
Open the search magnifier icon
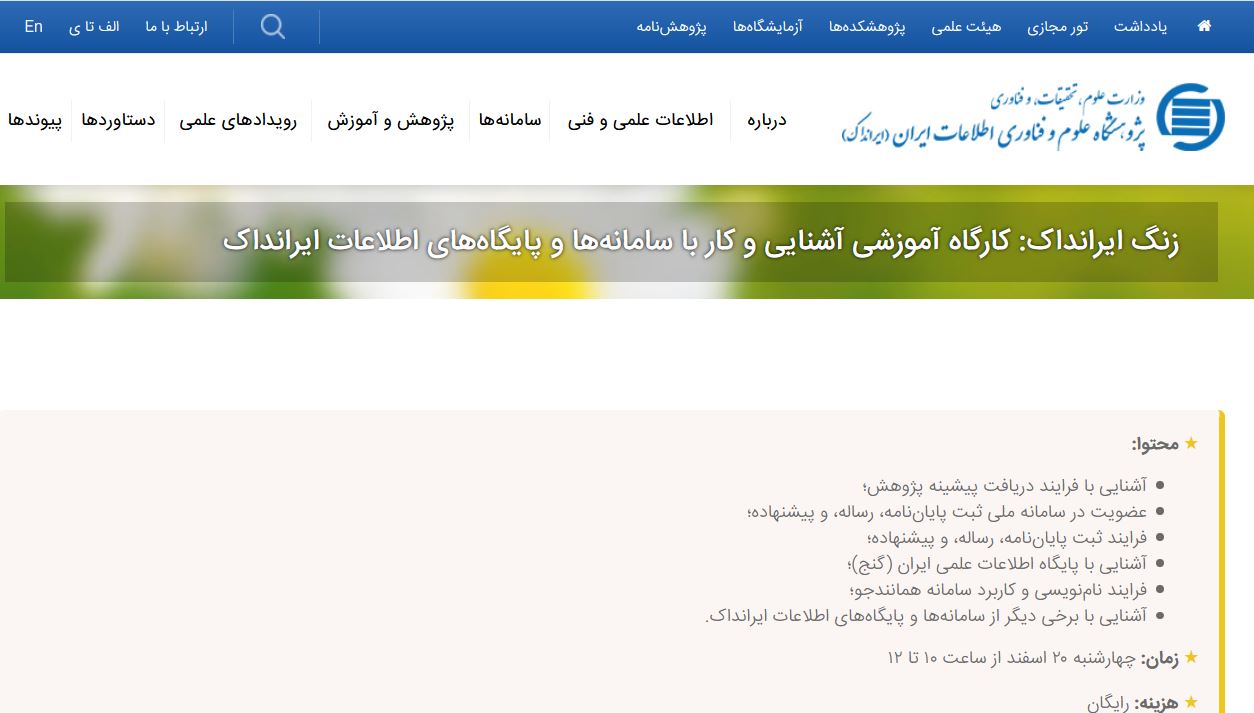[273, 27]
